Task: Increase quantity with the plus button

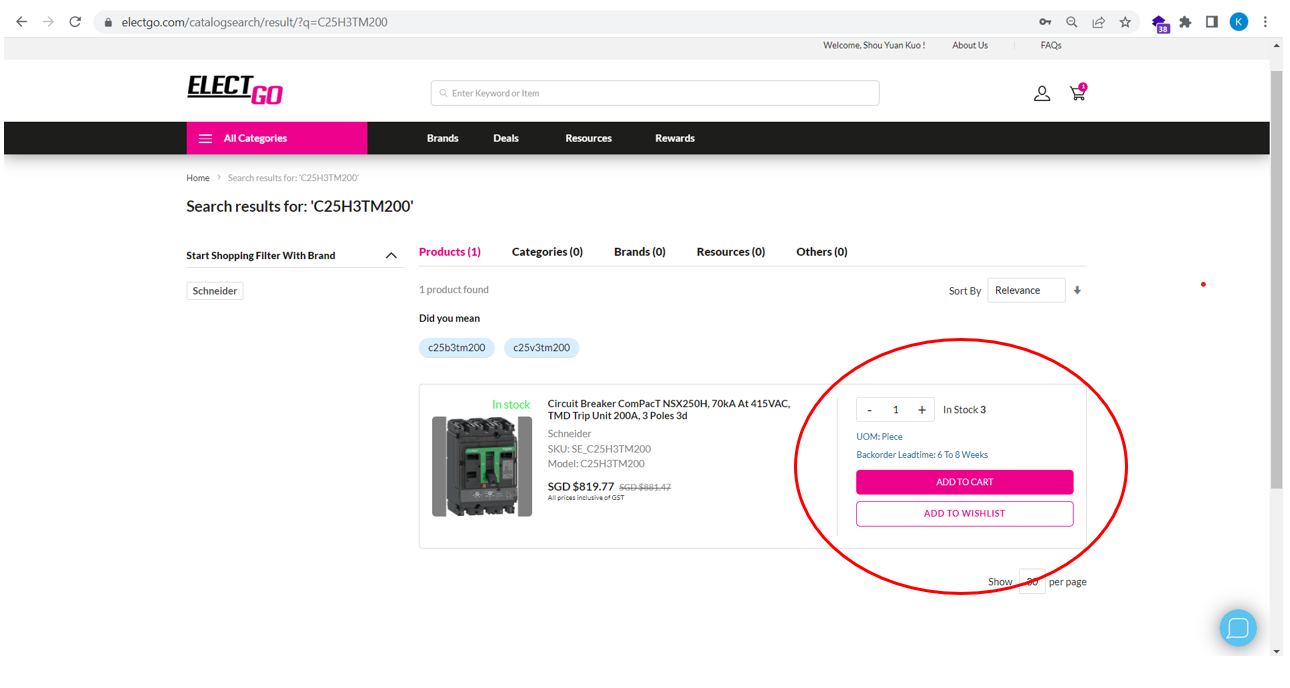Action: (x=922, y=410)
